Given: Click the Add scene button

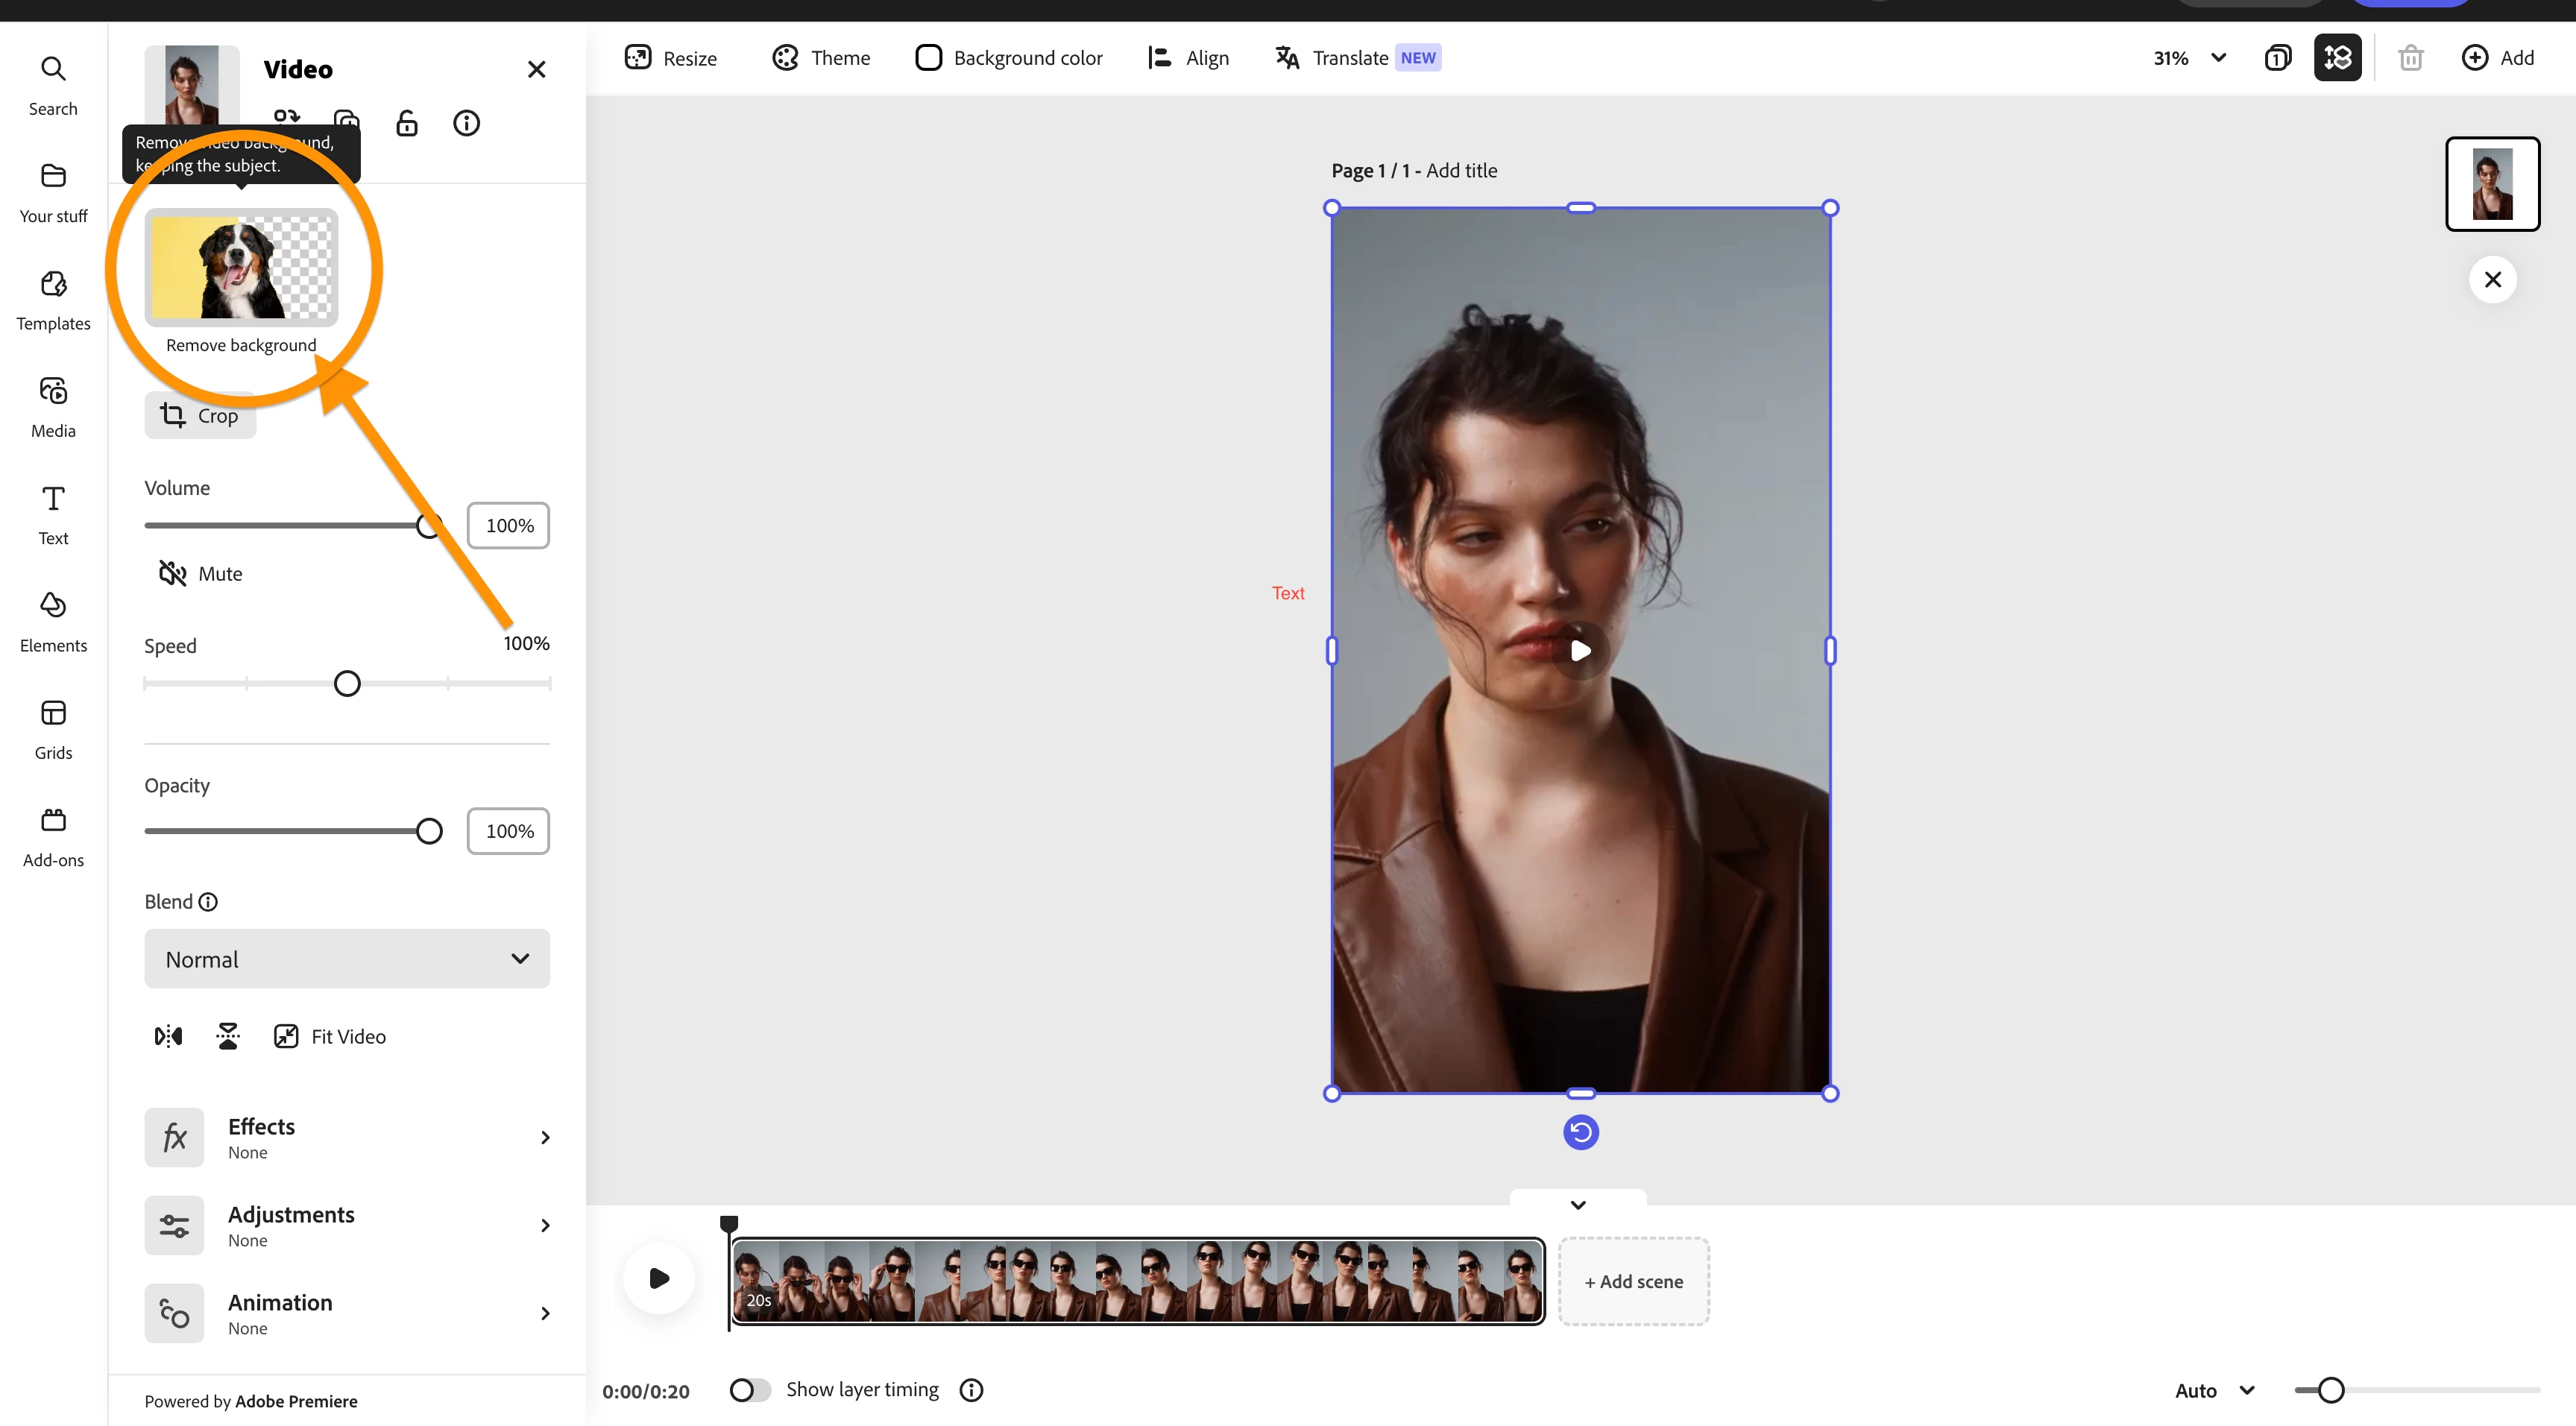Looking at the screenshot, I should 1633,1281.
